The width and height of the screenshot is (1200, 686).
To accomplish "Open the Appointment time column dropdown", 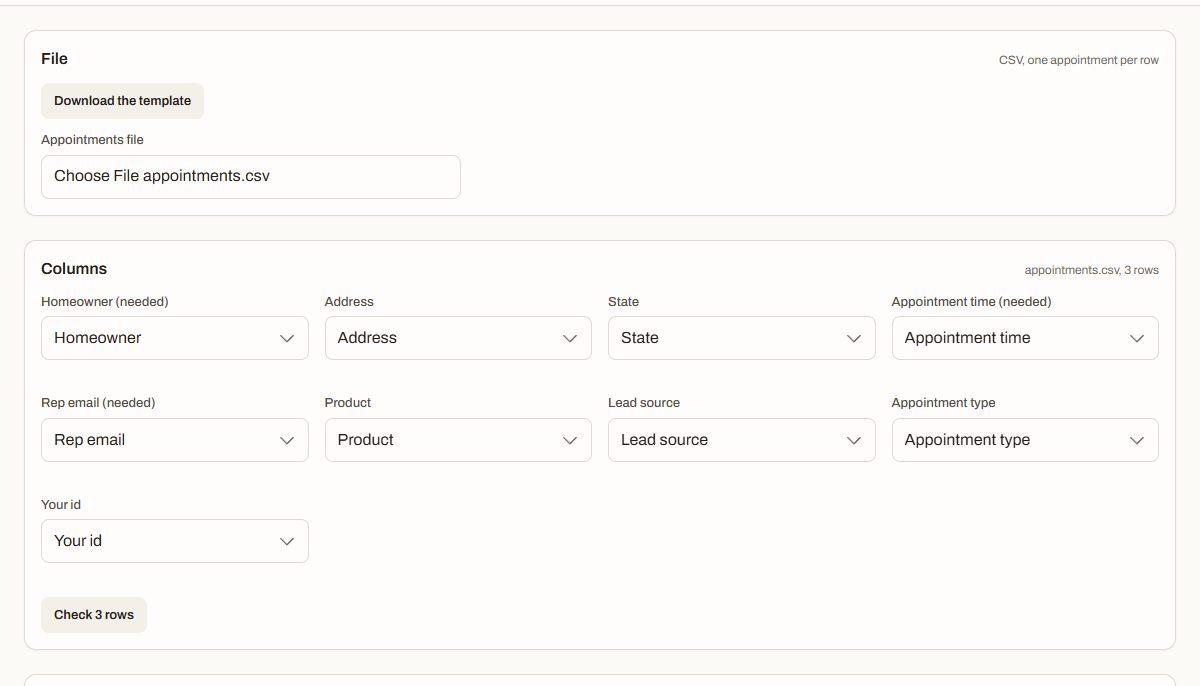I will tap(1025, 338).
